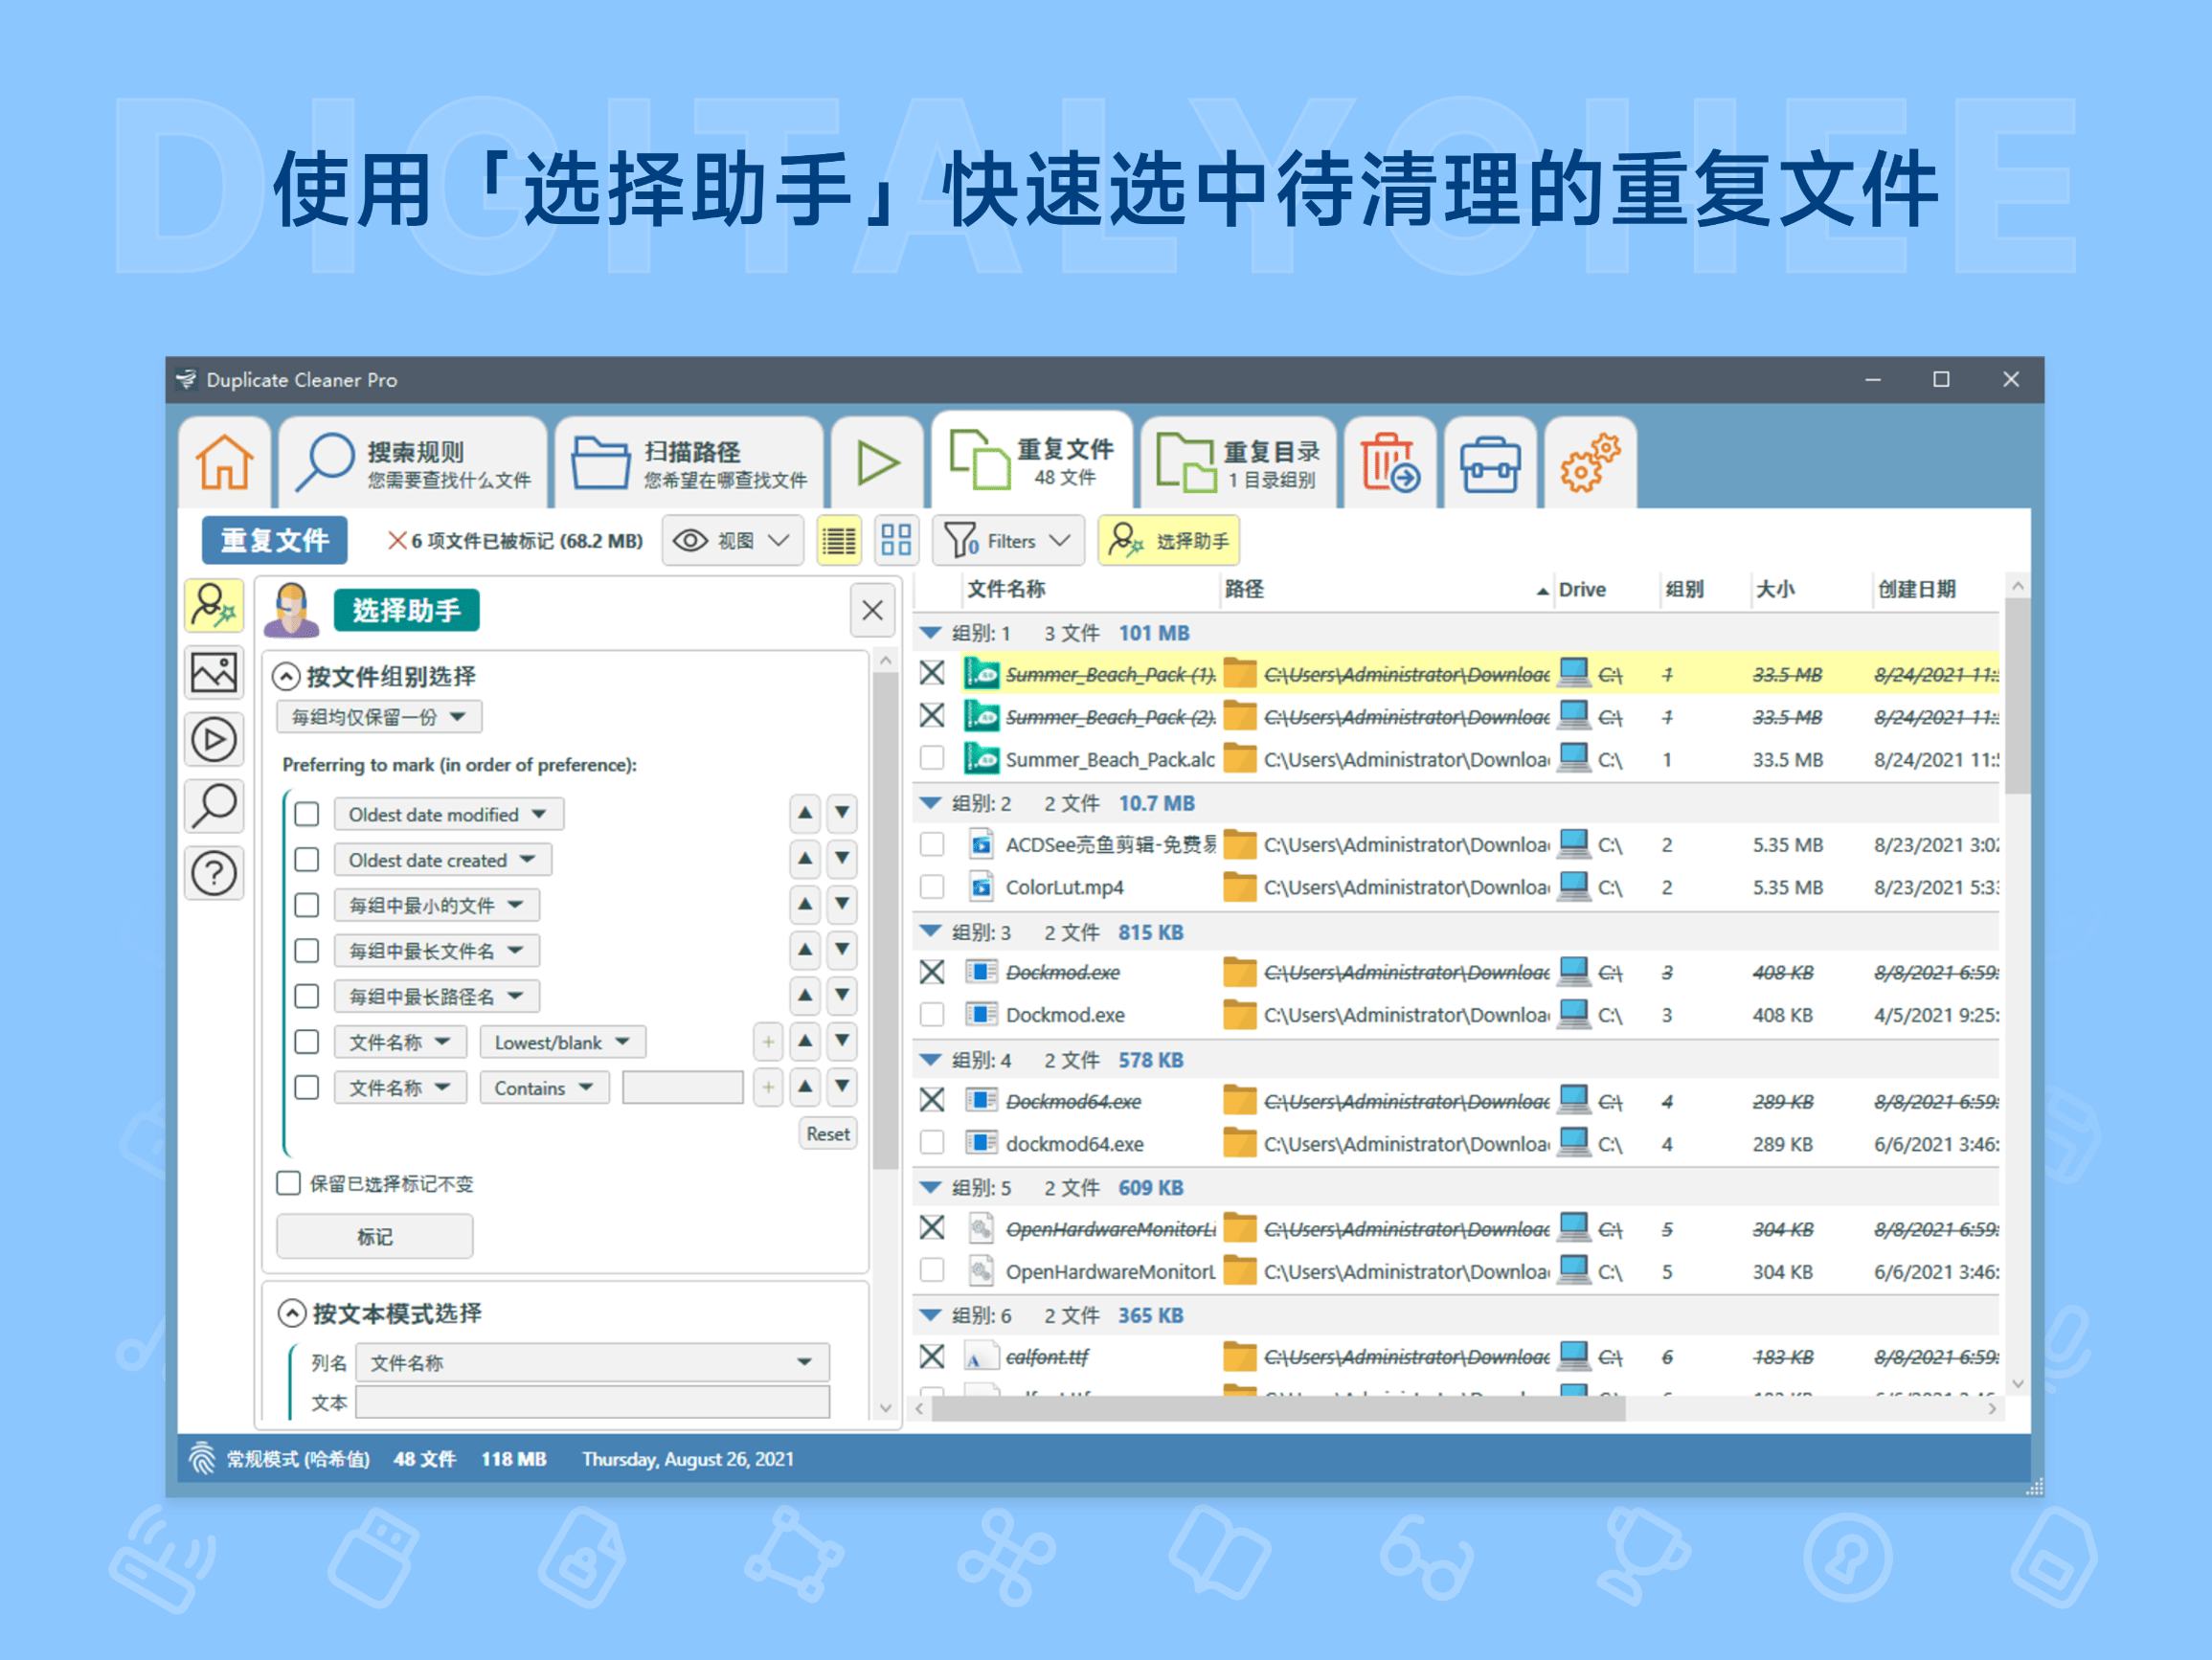Image resolution: width=2212 pixels, height=1660 pixels.
Task: Open the 搜索规则 search criteria tab
Action: click(414, 464)
